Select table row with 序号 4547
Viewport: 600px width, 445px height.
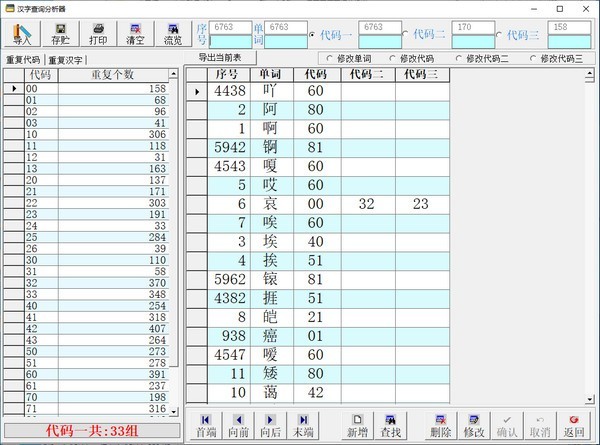coord(318,355)
